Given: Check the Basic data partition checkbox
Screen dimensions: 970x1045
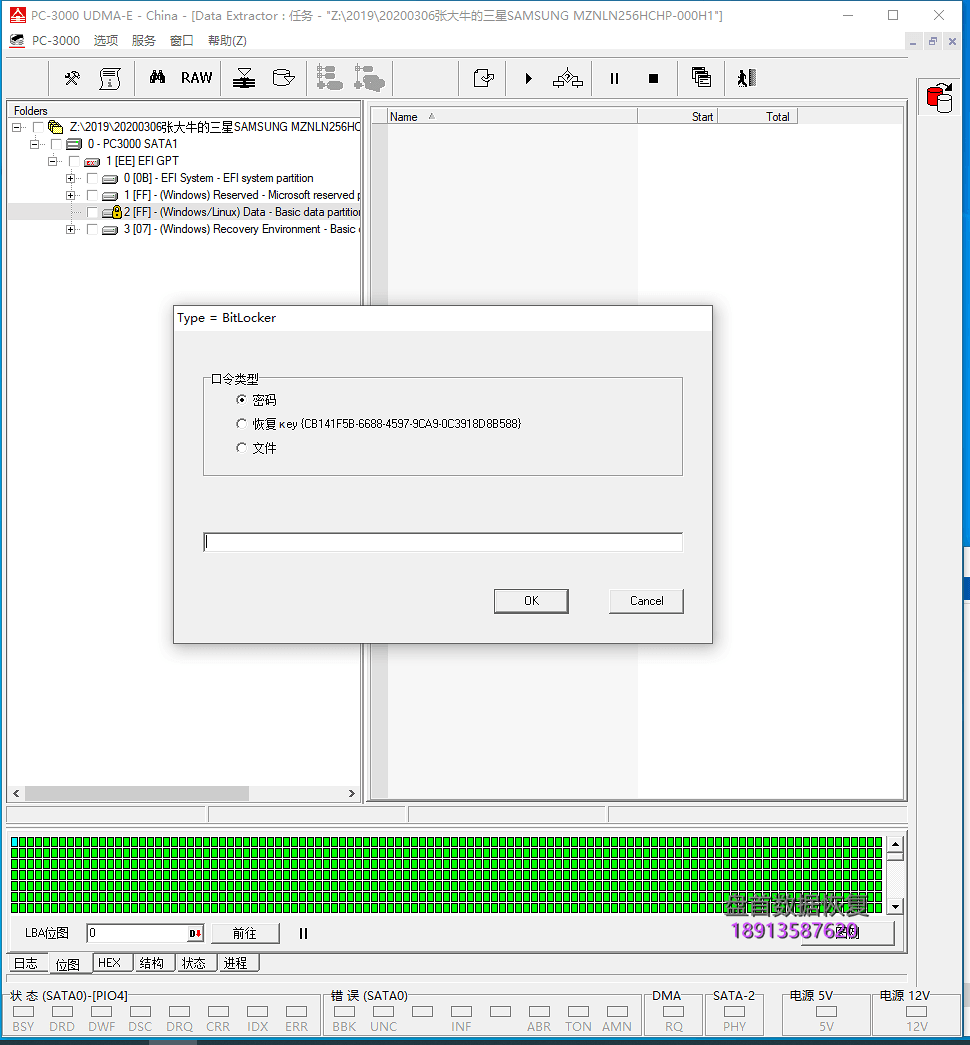Looking at the screenshot, I should coord(92,212).
